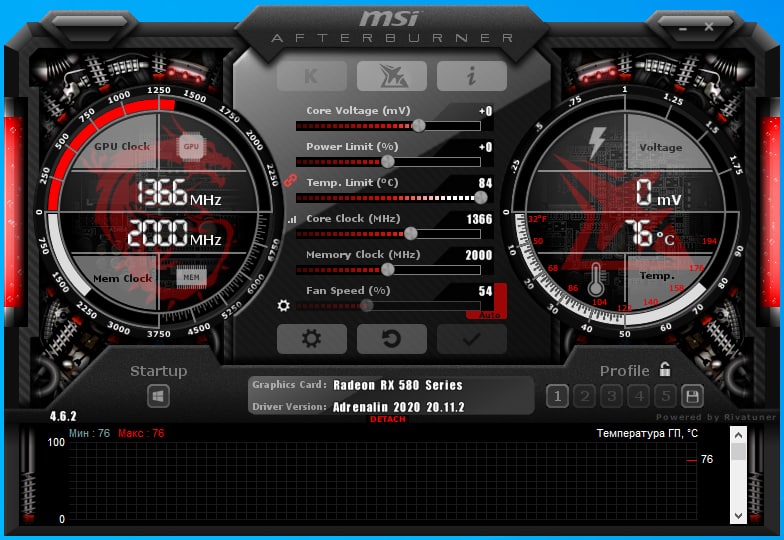Adjust the Core Clock slider knob

tap(410, 233)
